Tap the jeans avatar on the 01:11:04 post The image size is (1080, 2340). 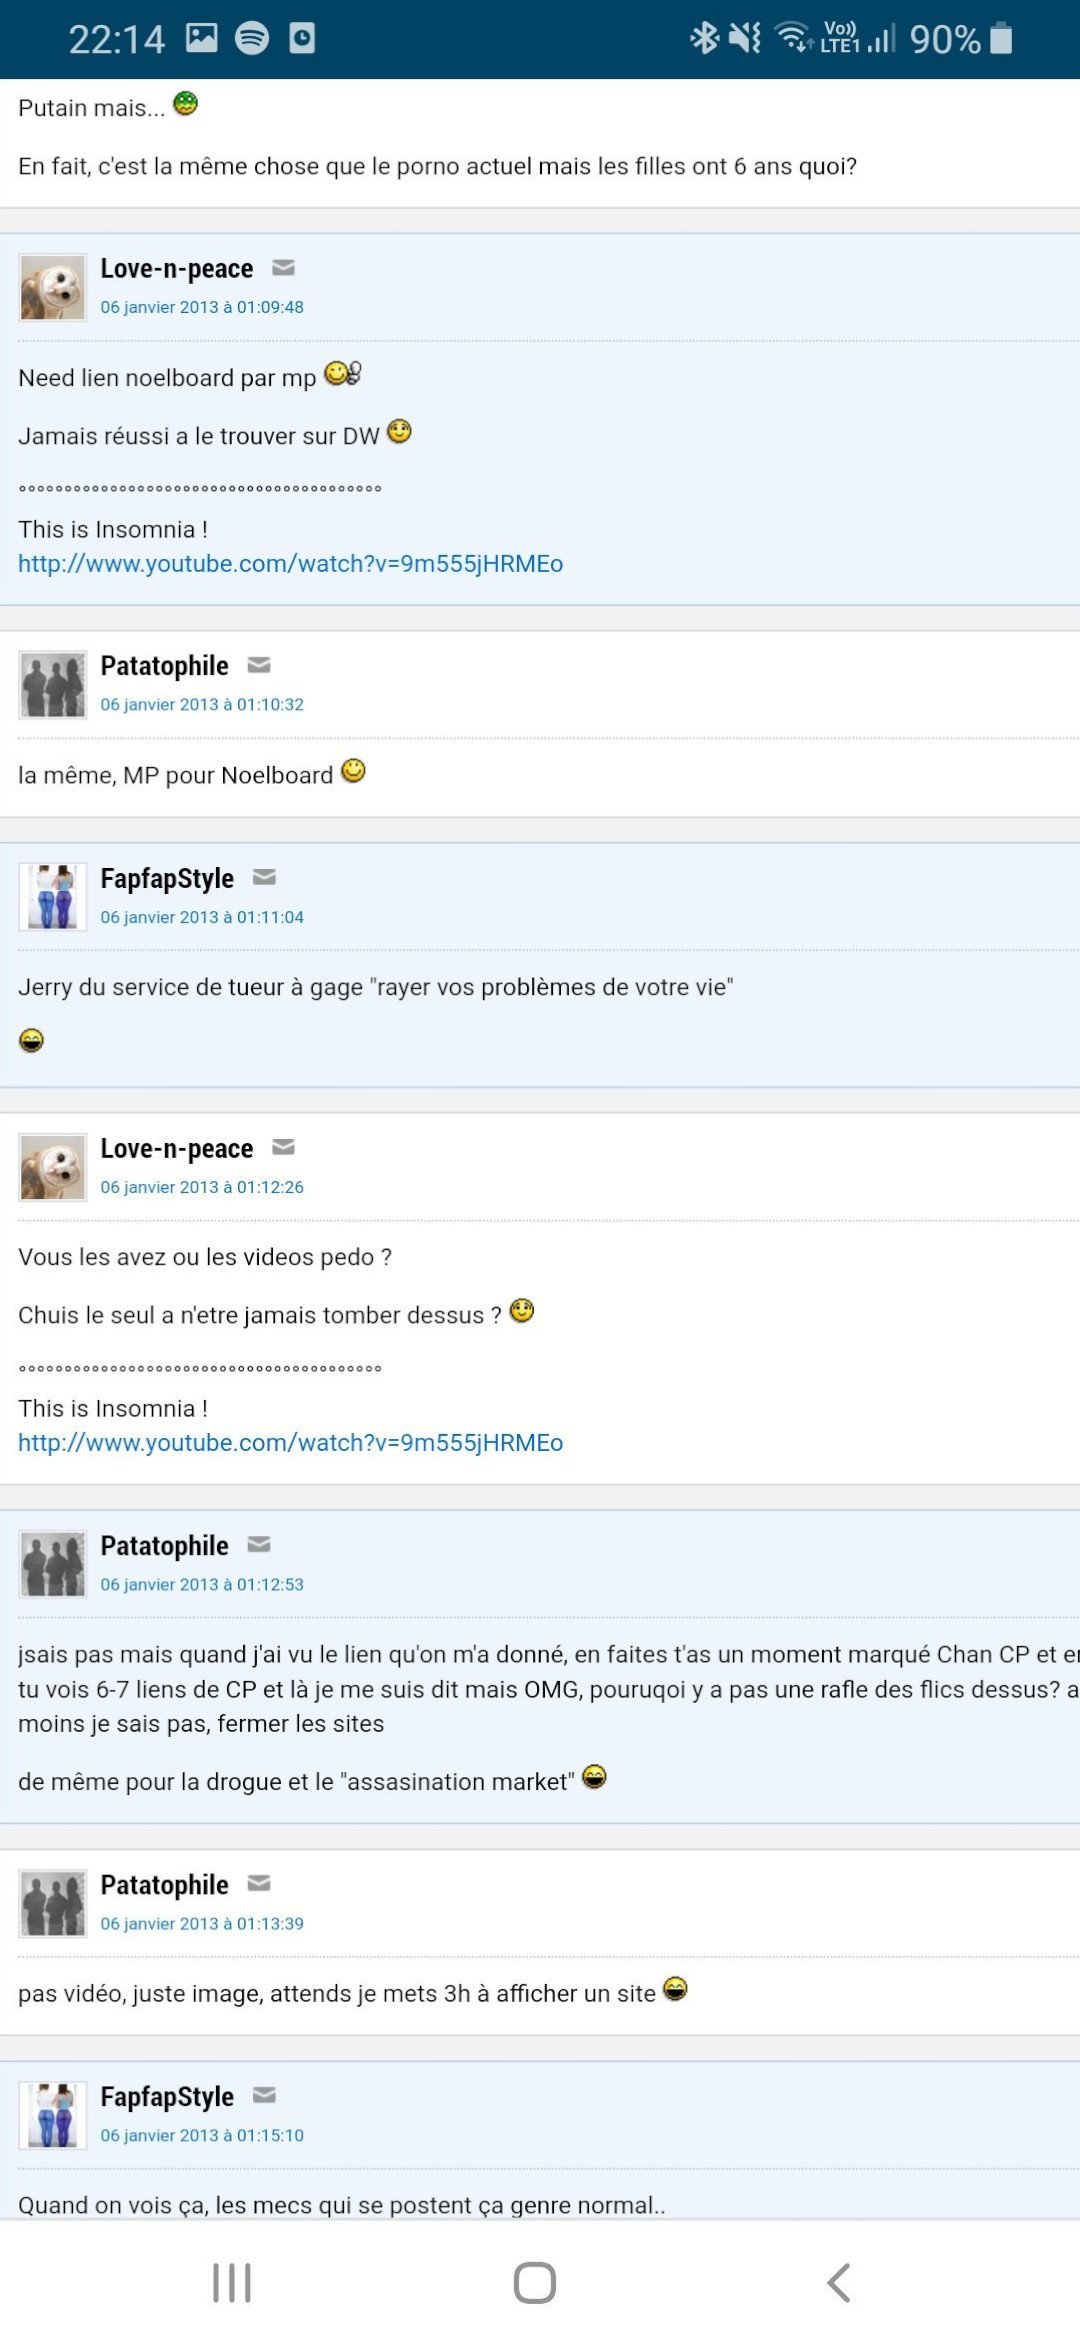coord(53,897)
